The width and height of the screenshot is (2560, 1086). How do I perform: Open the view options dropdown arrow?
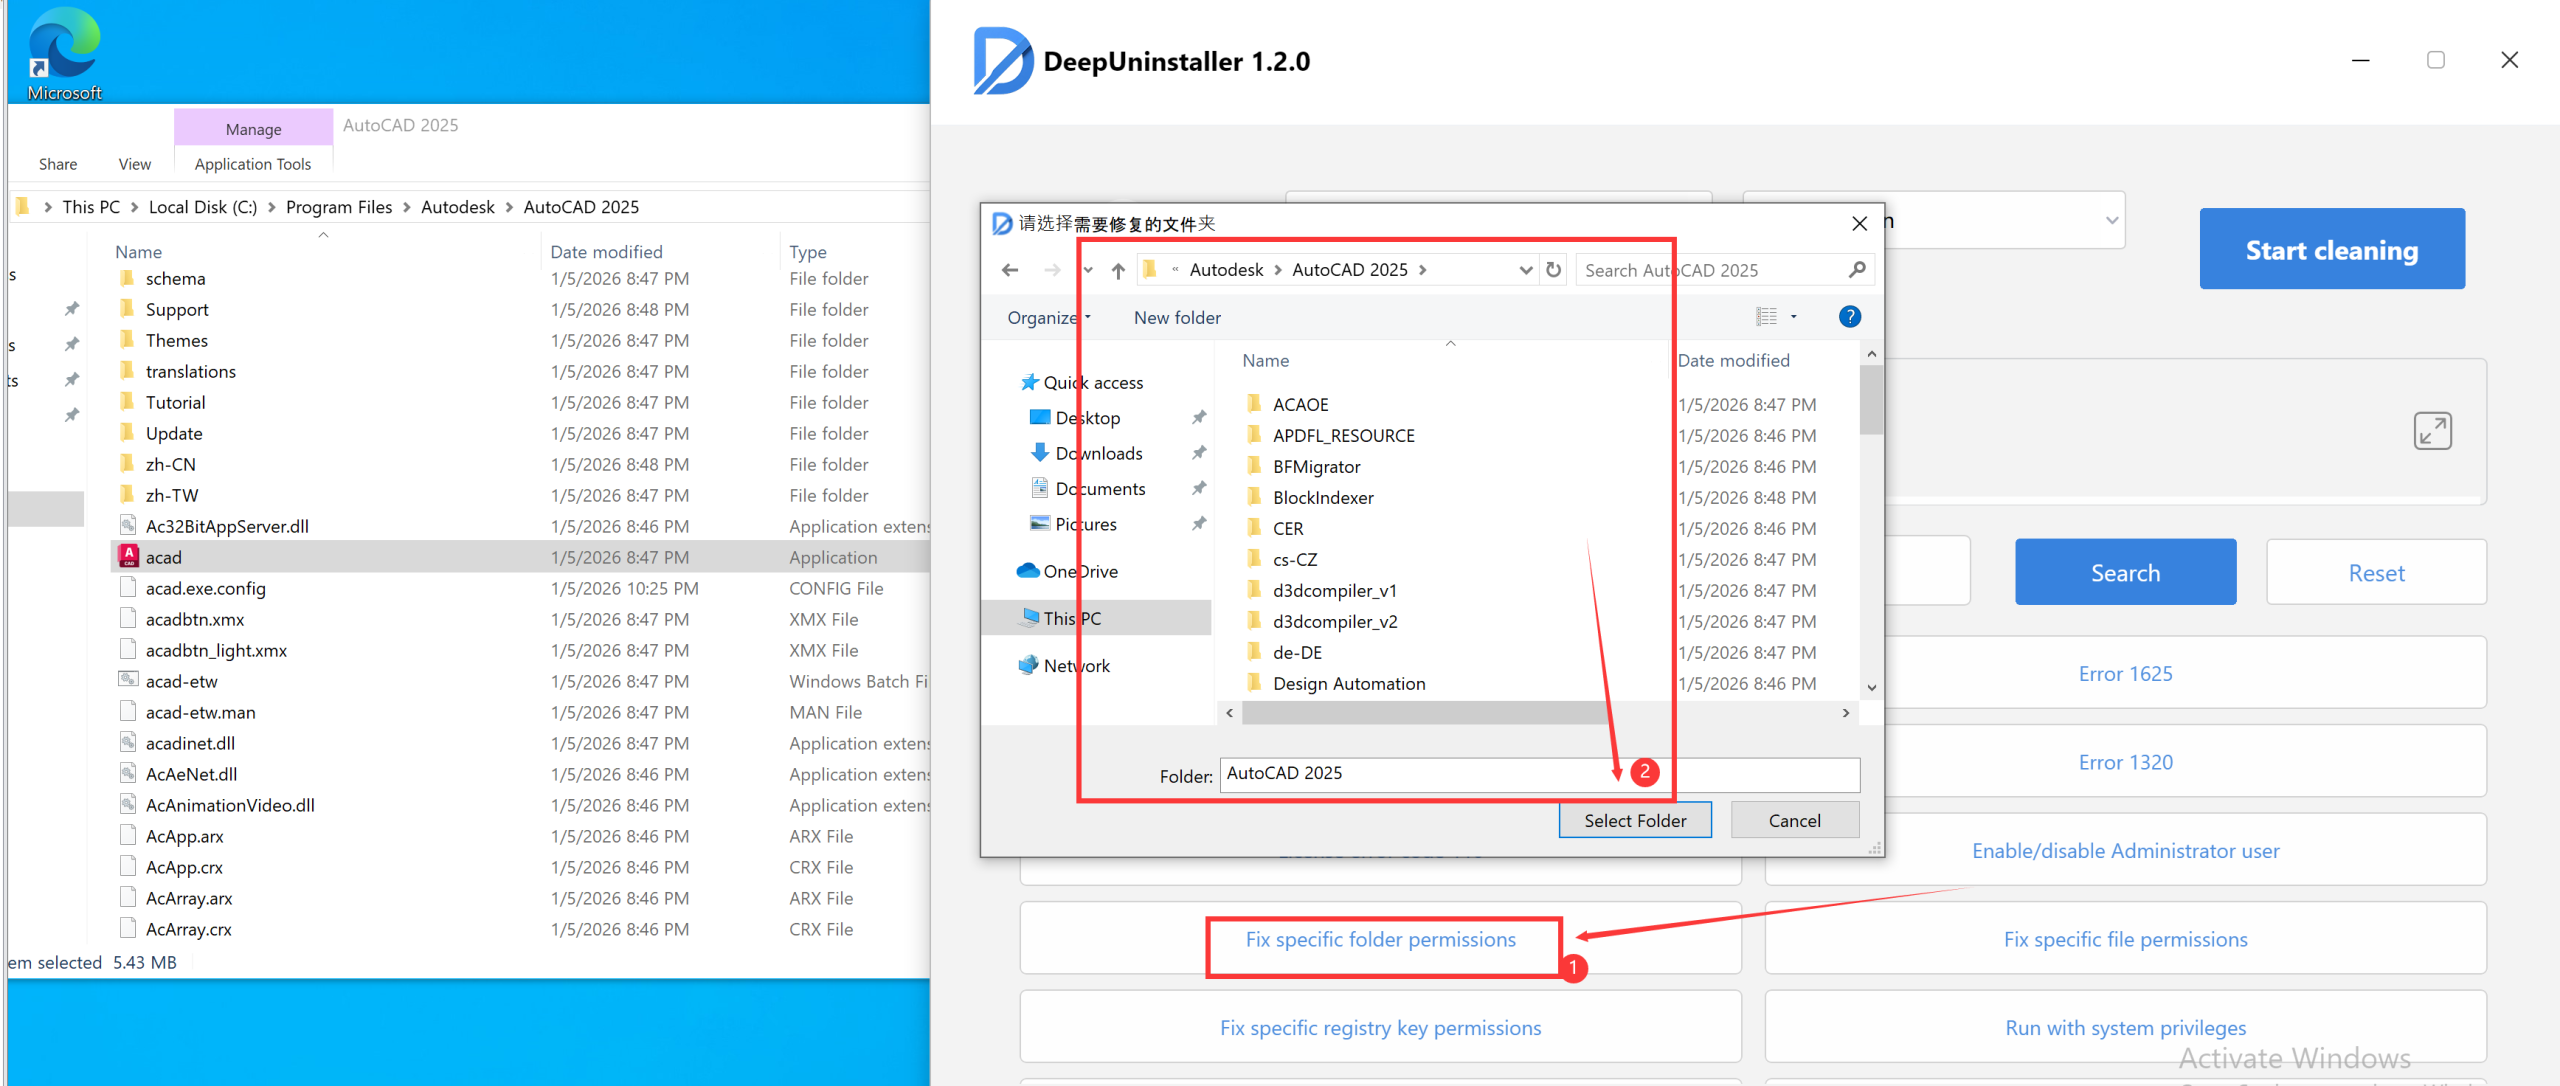pos(1794,317)
